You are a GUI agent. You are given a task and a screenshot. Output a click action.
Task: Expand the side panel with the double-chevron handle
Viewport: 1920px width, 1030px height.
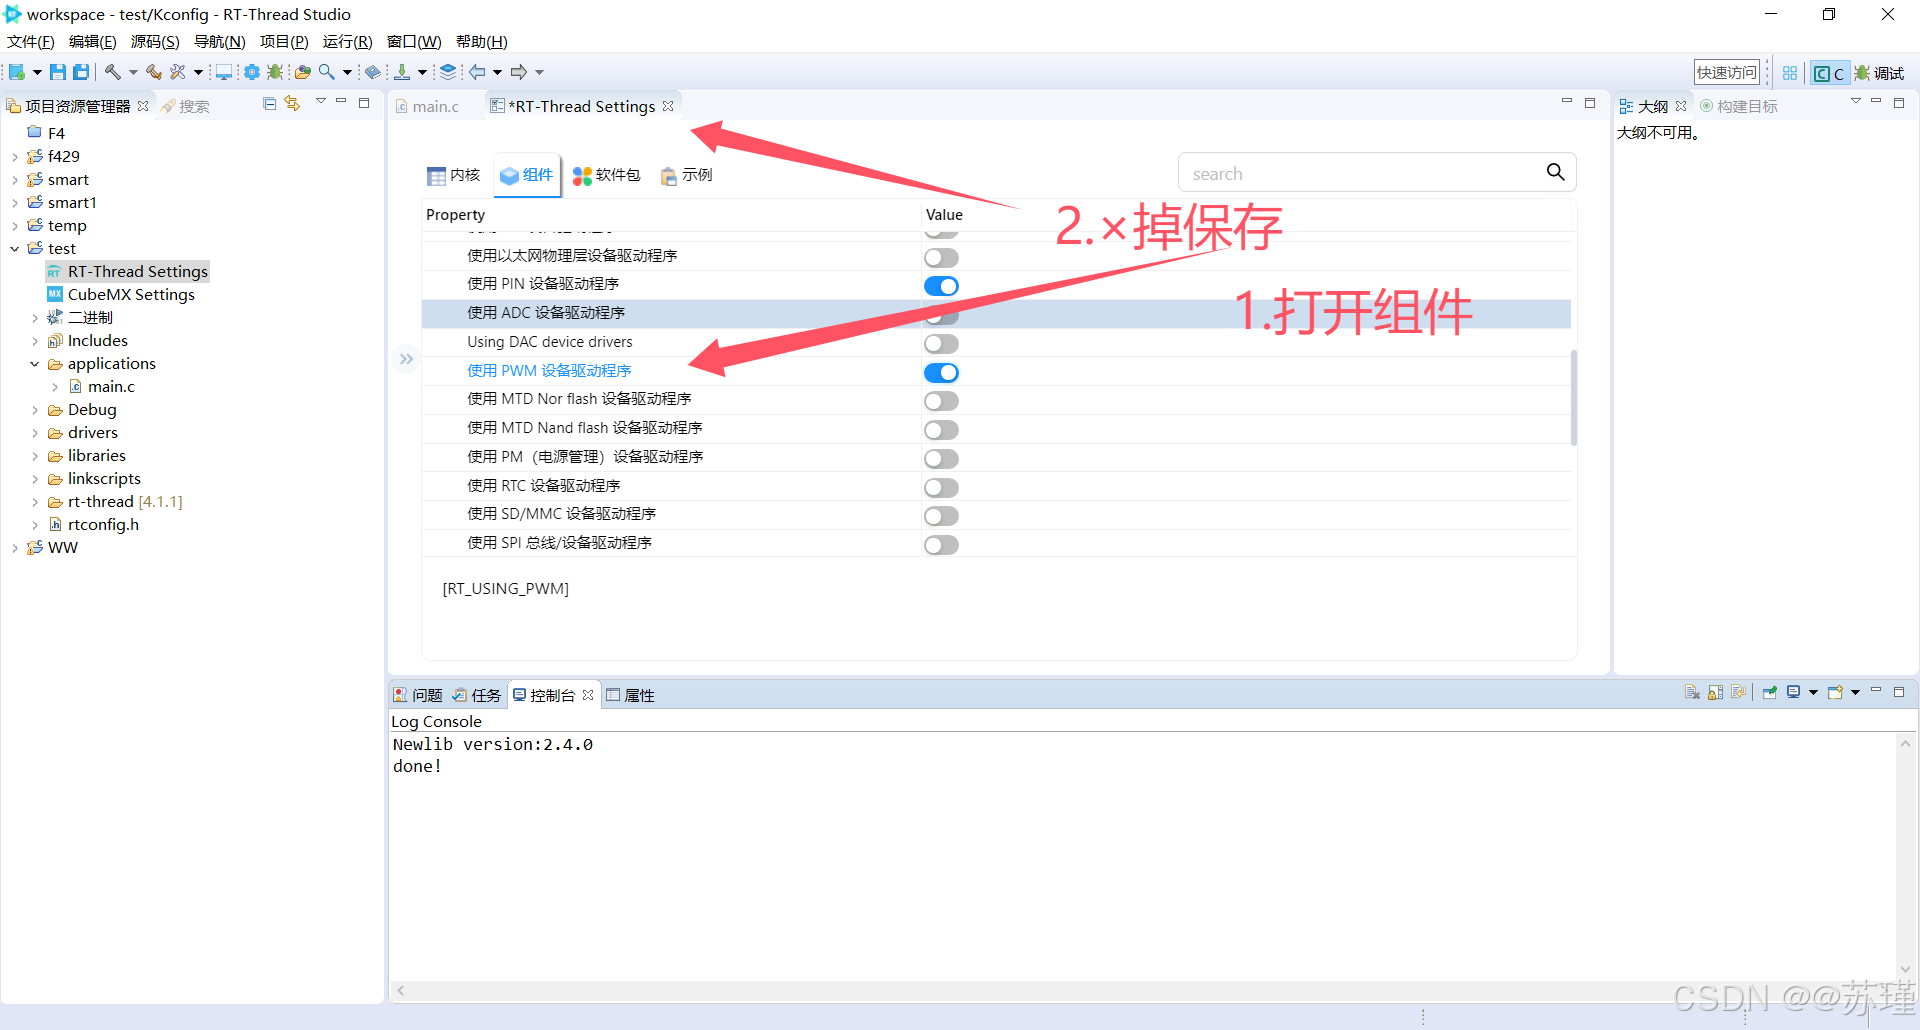pos(406,358)
